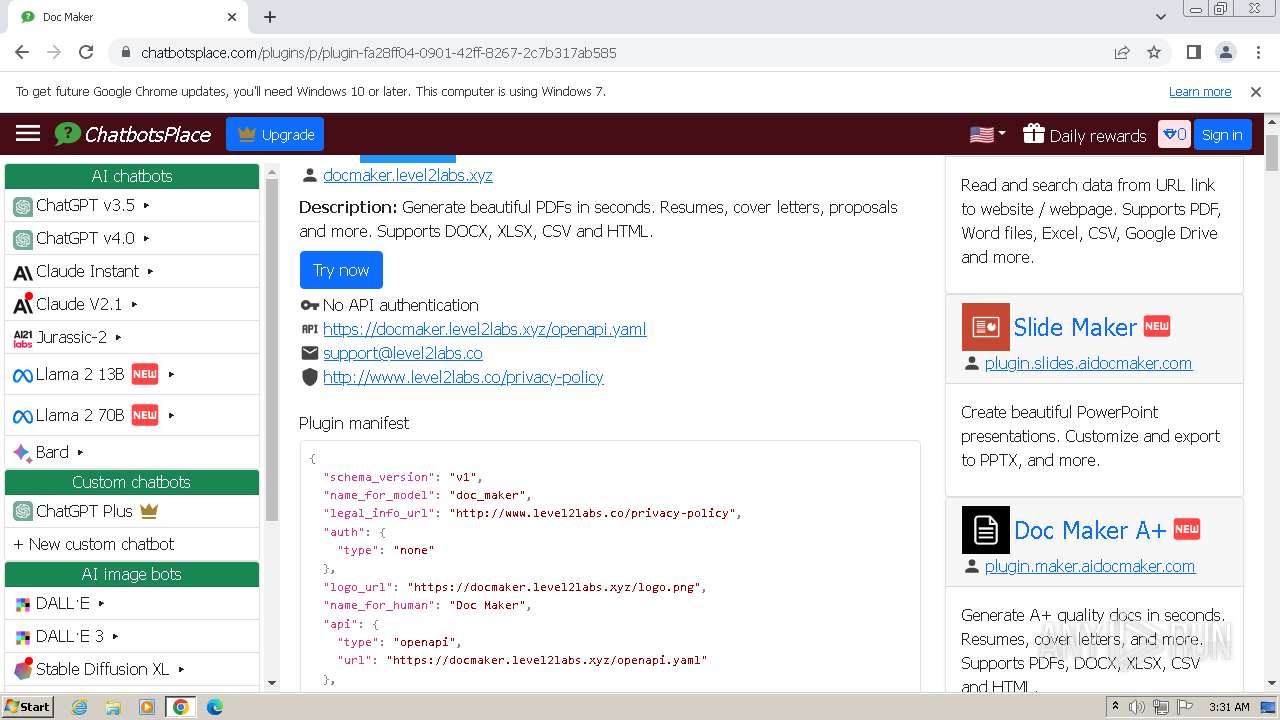This screenshot has width=1280, height=720.
Task: Click the Upgrade button
Action: (x=275, y=134)
